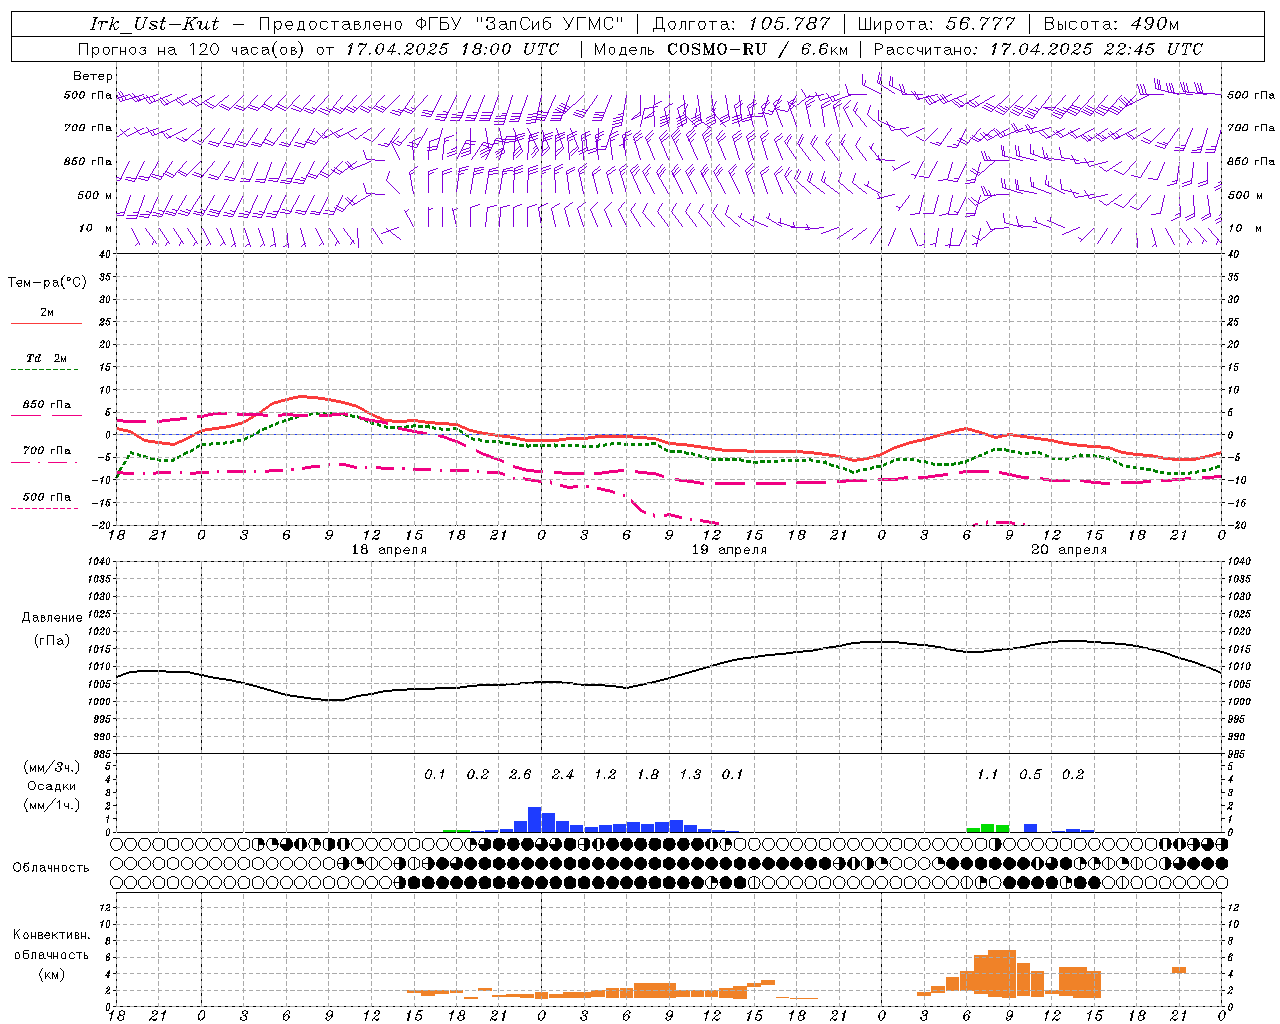This screenshot has width=1280, height=1024.
Task: Click the 1.1 precipitation amount
Action: pos(987,775)
